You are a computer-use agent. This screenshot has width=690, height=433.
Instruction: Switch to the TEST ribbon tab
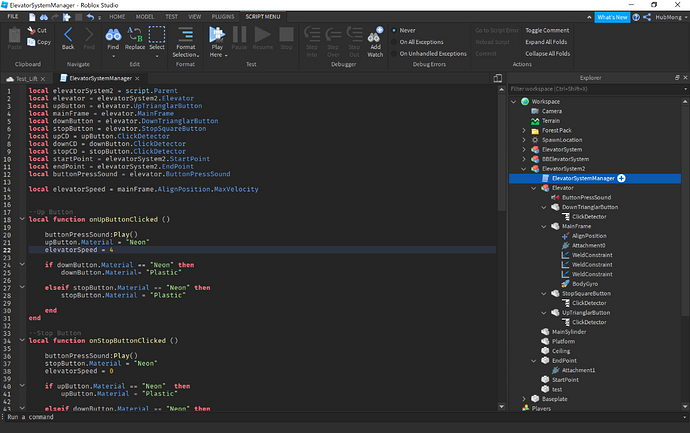[x=172, y=17]
